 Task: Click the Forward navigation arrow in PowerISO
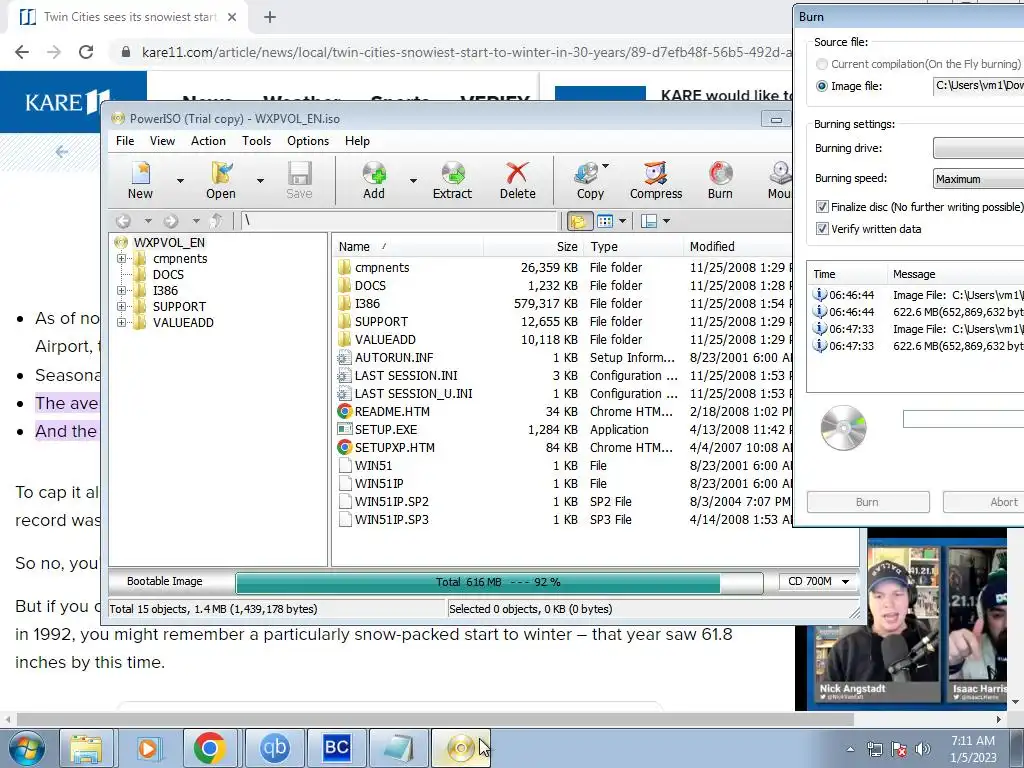tap(171, 221)
